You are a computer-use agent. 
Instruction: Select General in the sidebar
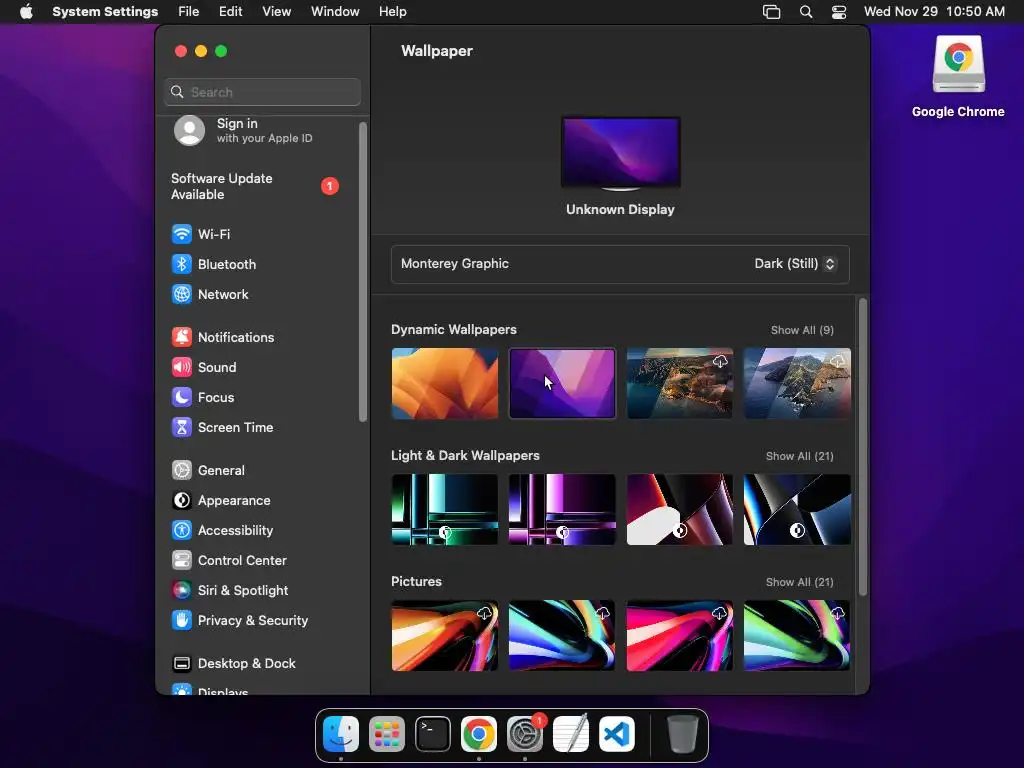tap(208, 470)
